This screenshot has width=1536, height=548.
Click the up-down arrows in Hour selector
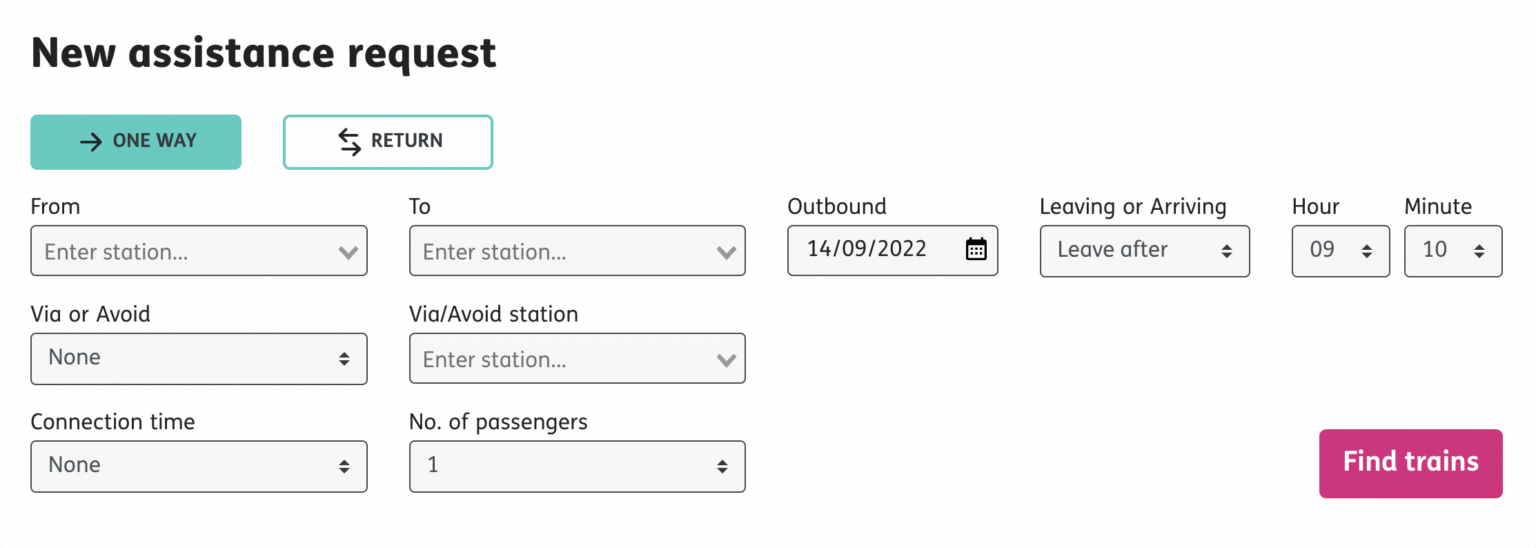coord(1367,251)
